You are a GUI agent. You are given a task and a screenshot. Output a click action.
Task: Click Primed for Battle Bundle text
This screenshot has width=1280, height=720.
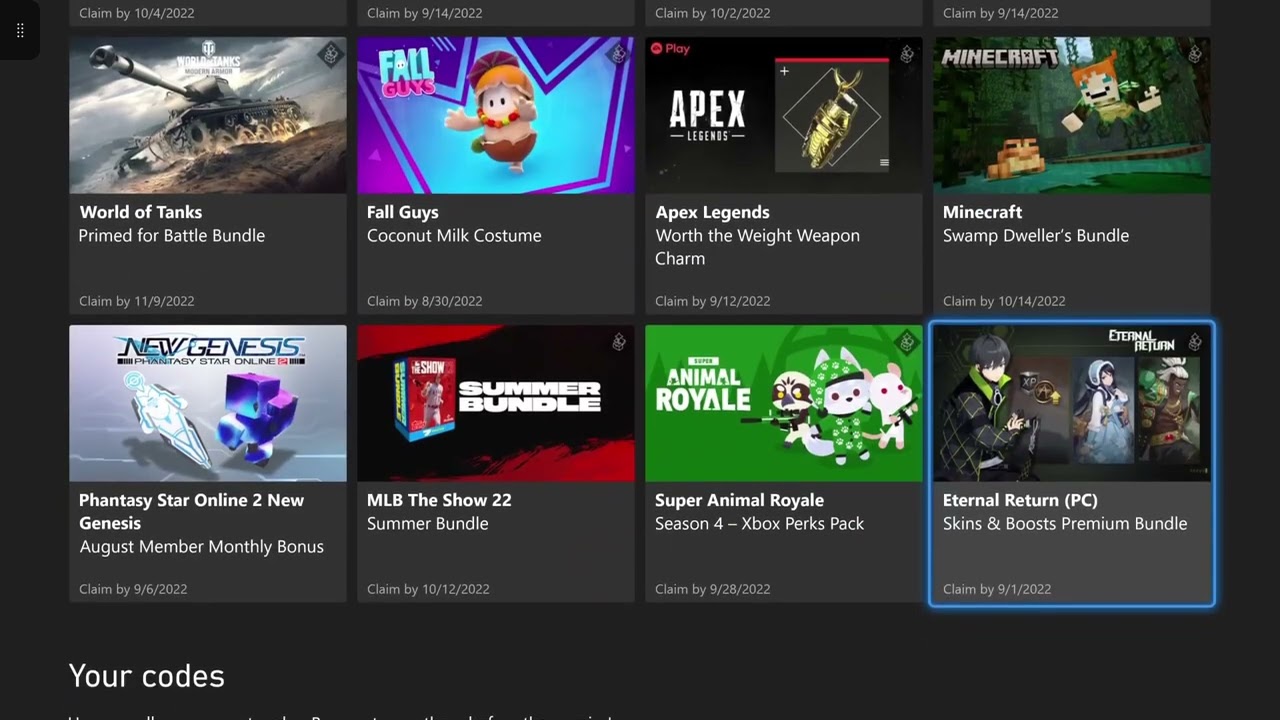point(172,236)
